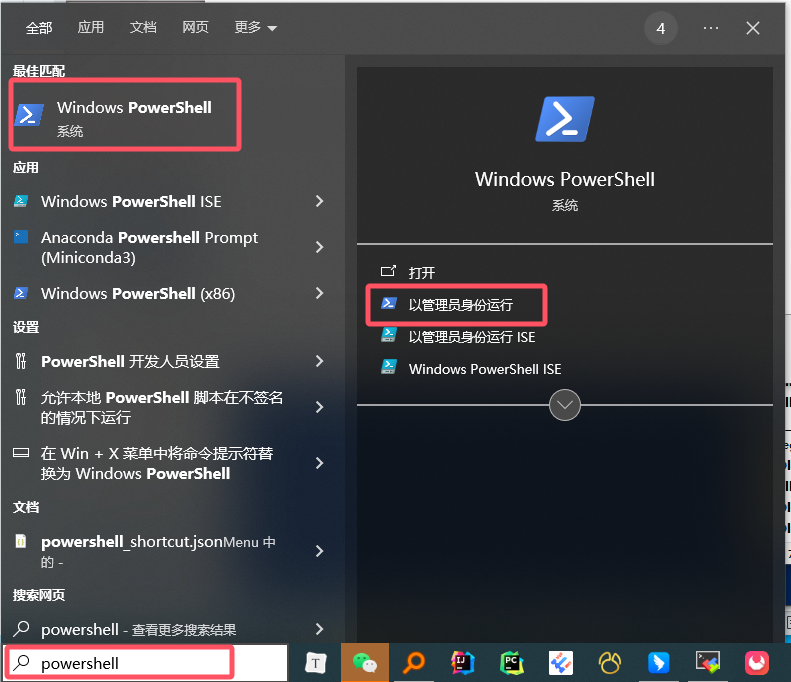Open the blue bird taskbar app
The image size is (791, 682).
click(x=658, y=662)
